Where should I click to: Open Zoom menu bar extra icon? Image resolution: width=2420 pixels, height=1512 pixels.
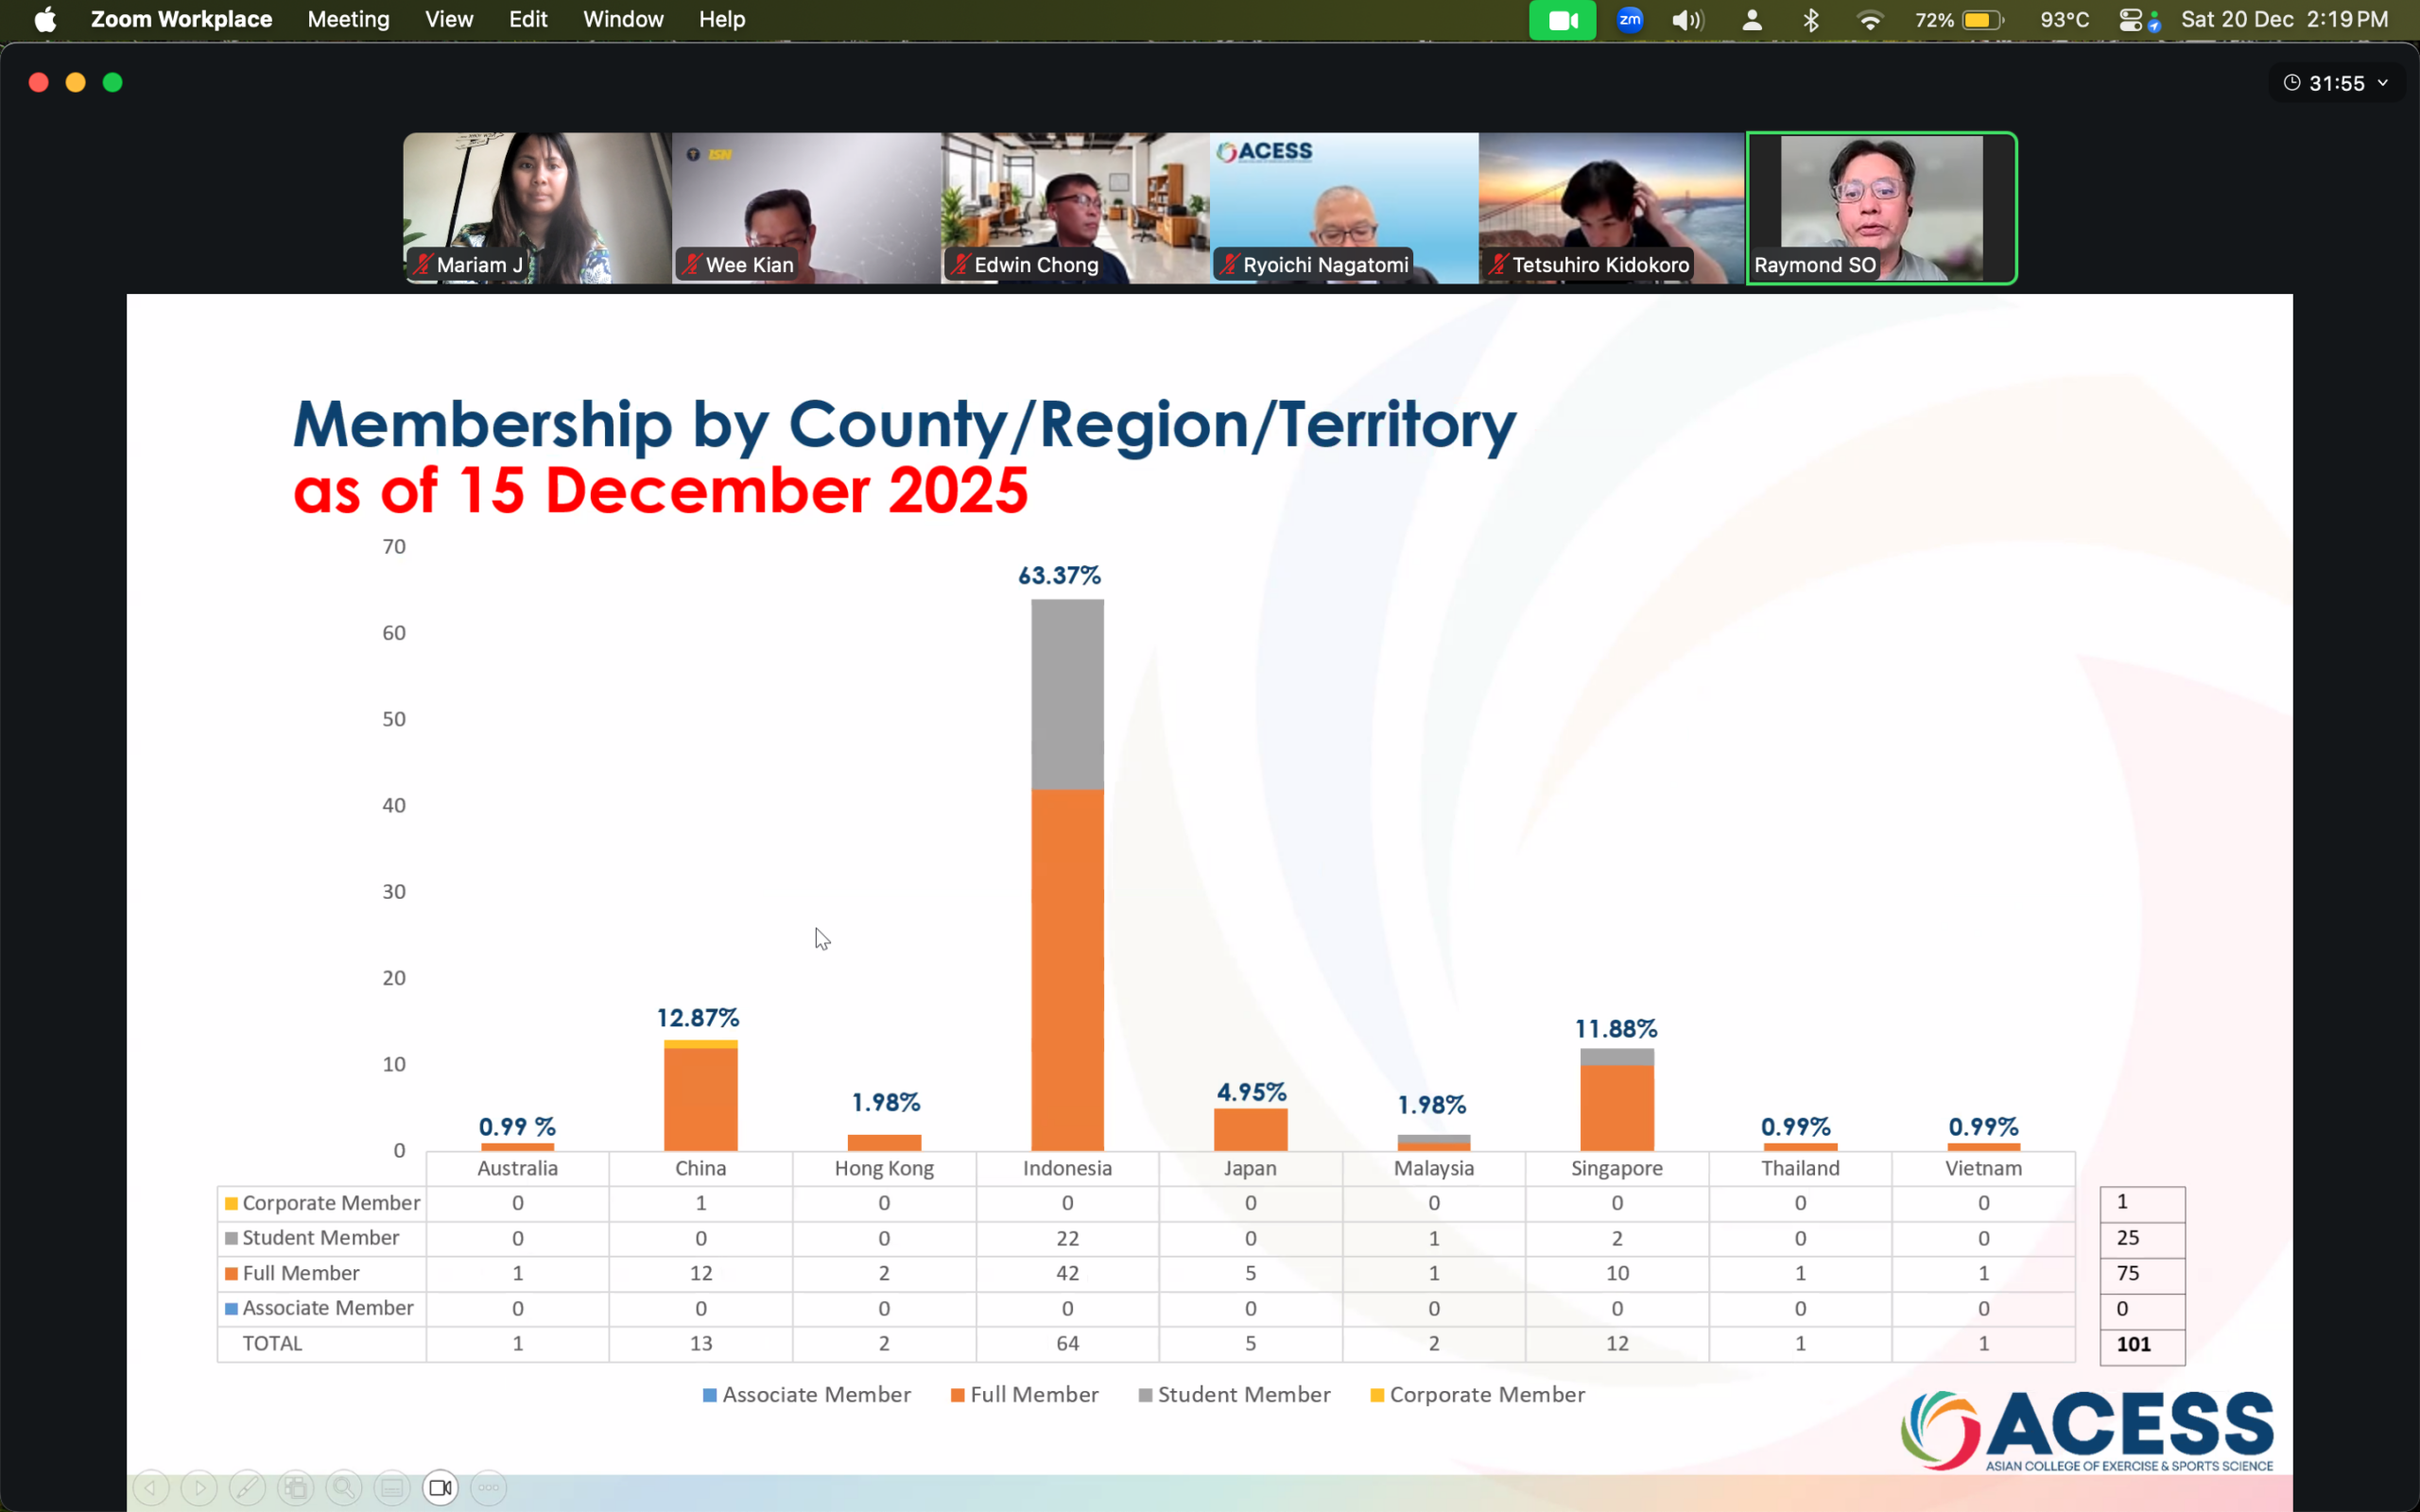click(x=1629, y=20)
